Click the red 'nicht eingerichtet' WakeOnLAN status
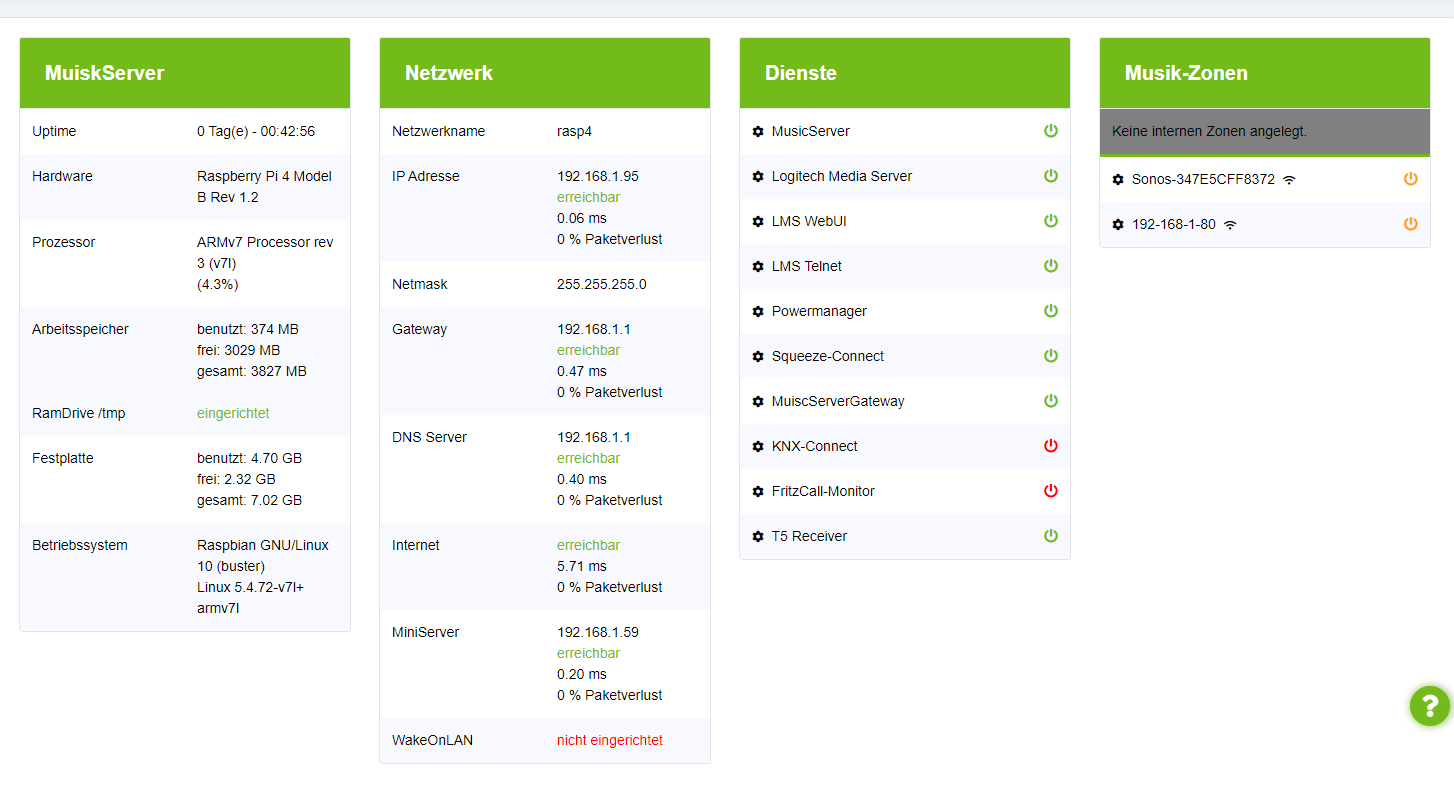Image resolution: width=1454 pixels, height=789 pixels. (610, 741)
